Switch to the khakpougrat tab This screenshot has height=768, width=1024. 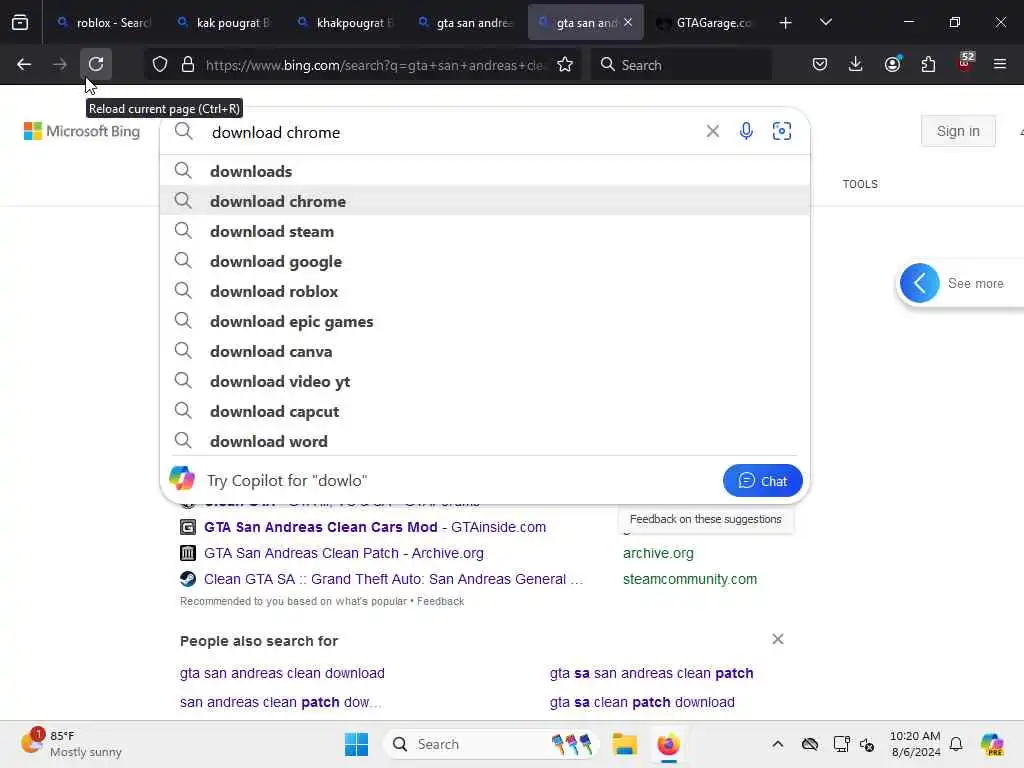[x=344, y=23]
